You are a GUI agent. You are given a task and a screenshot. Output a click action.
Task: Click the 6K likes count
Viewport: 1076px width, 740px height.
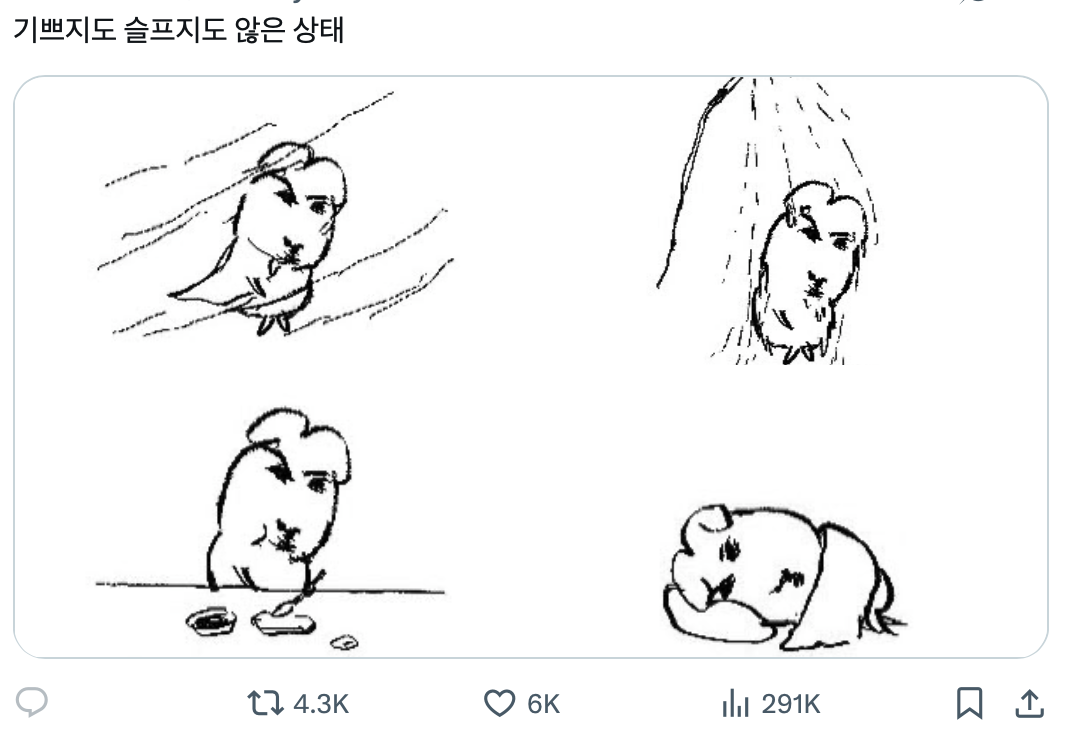pyautogui.click(x=544, y=704)
